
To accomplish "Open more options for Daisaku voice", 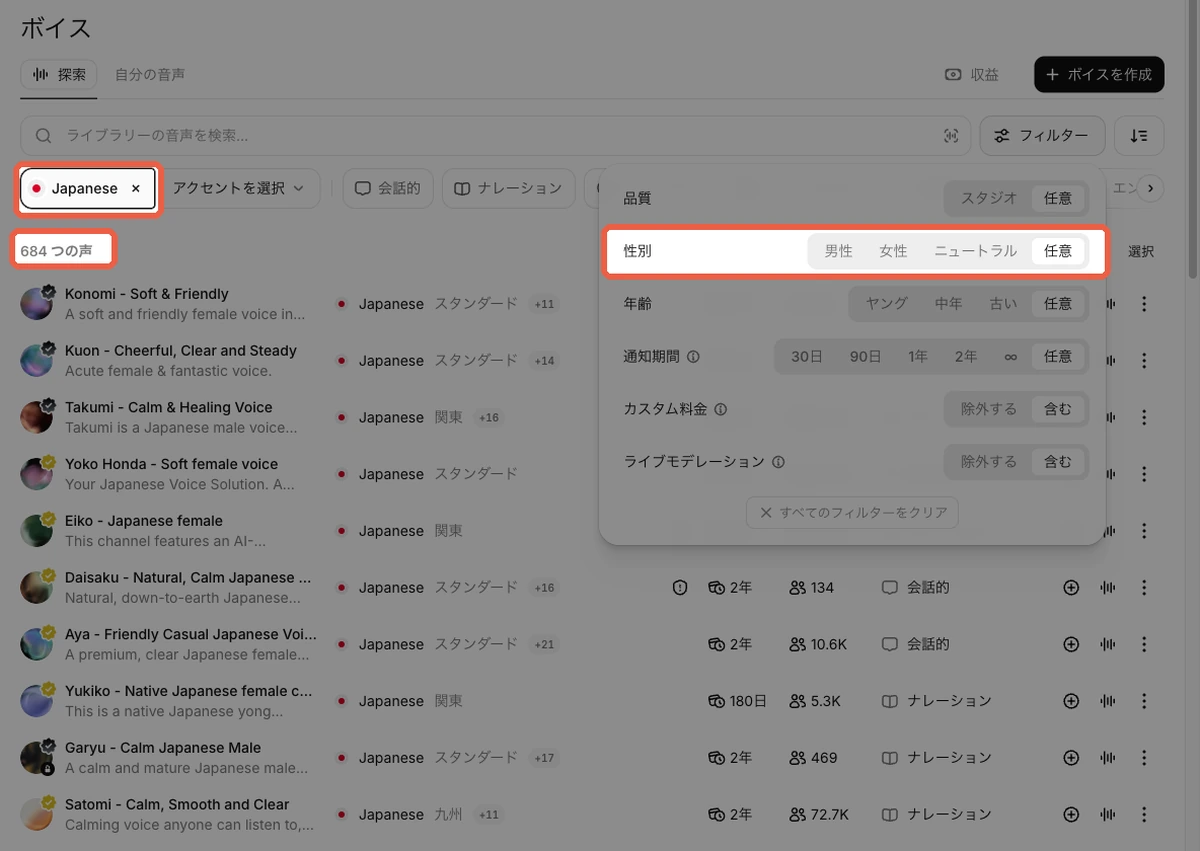I will coord(1144,588).
